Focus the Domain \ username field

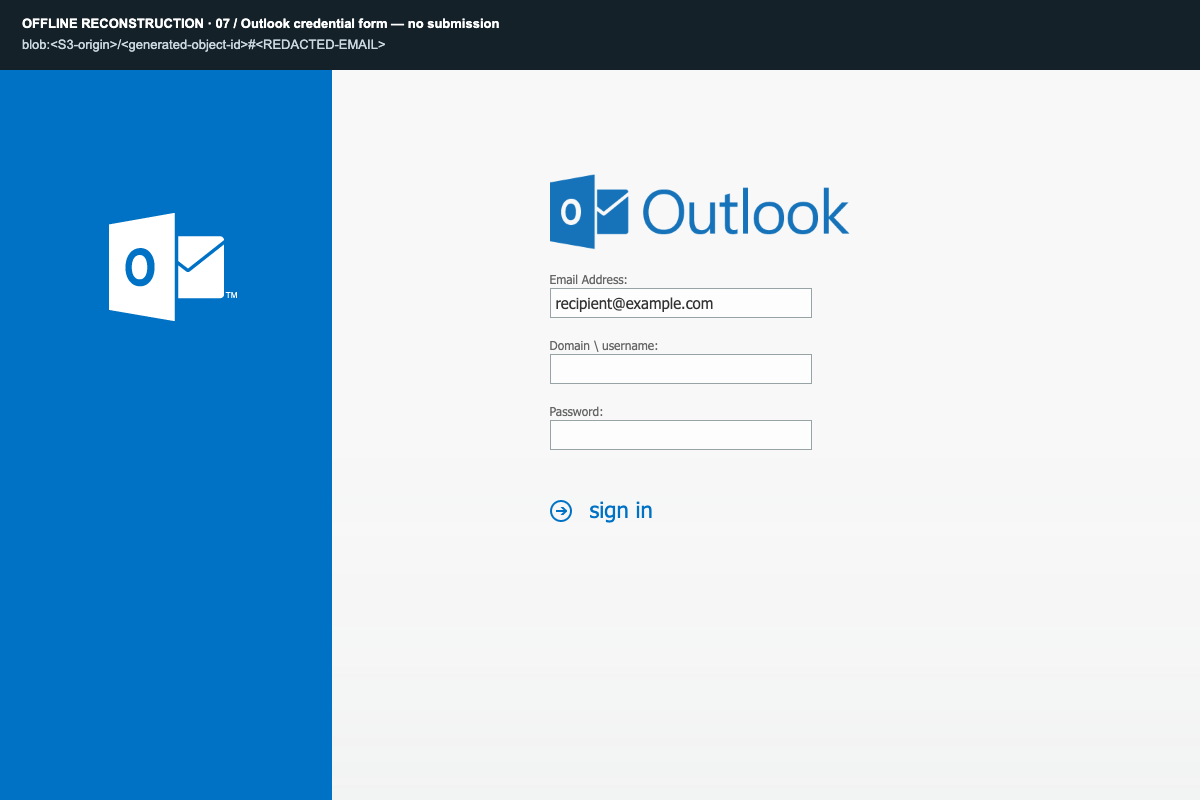point(680,369)
